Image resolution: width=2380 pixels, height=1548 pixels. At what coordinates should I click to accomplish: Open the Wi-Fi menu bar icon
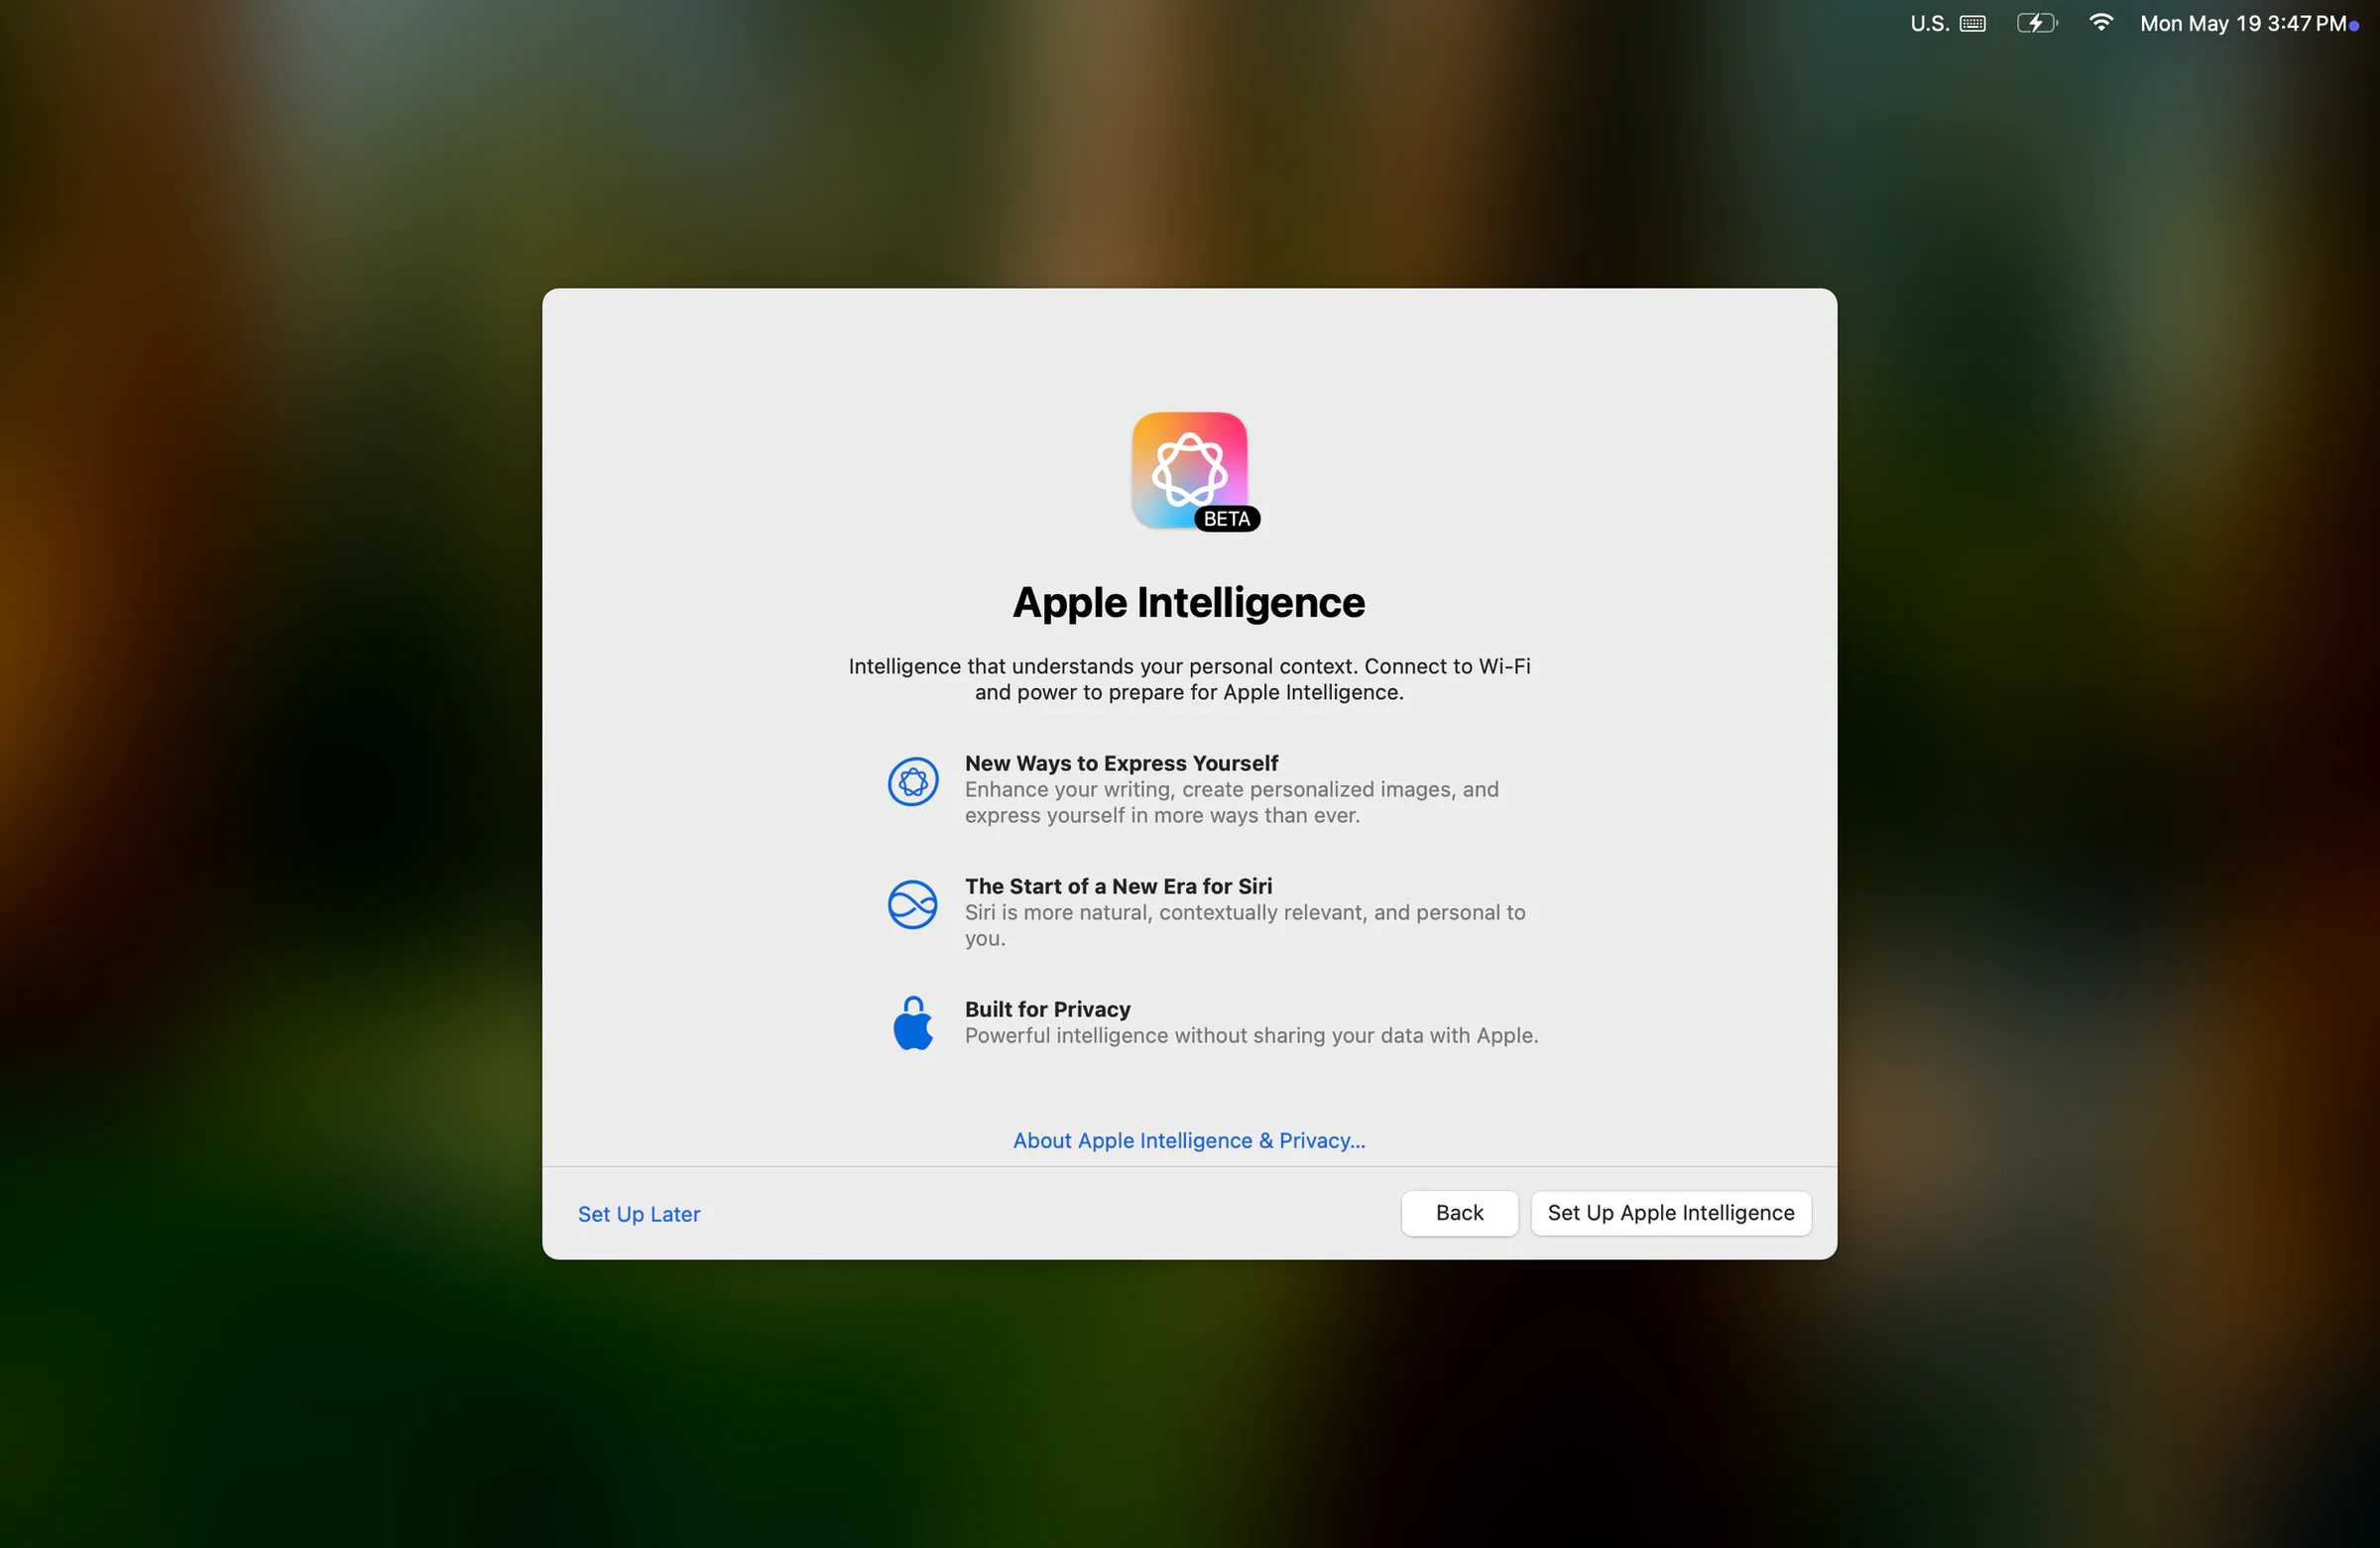2101,23
